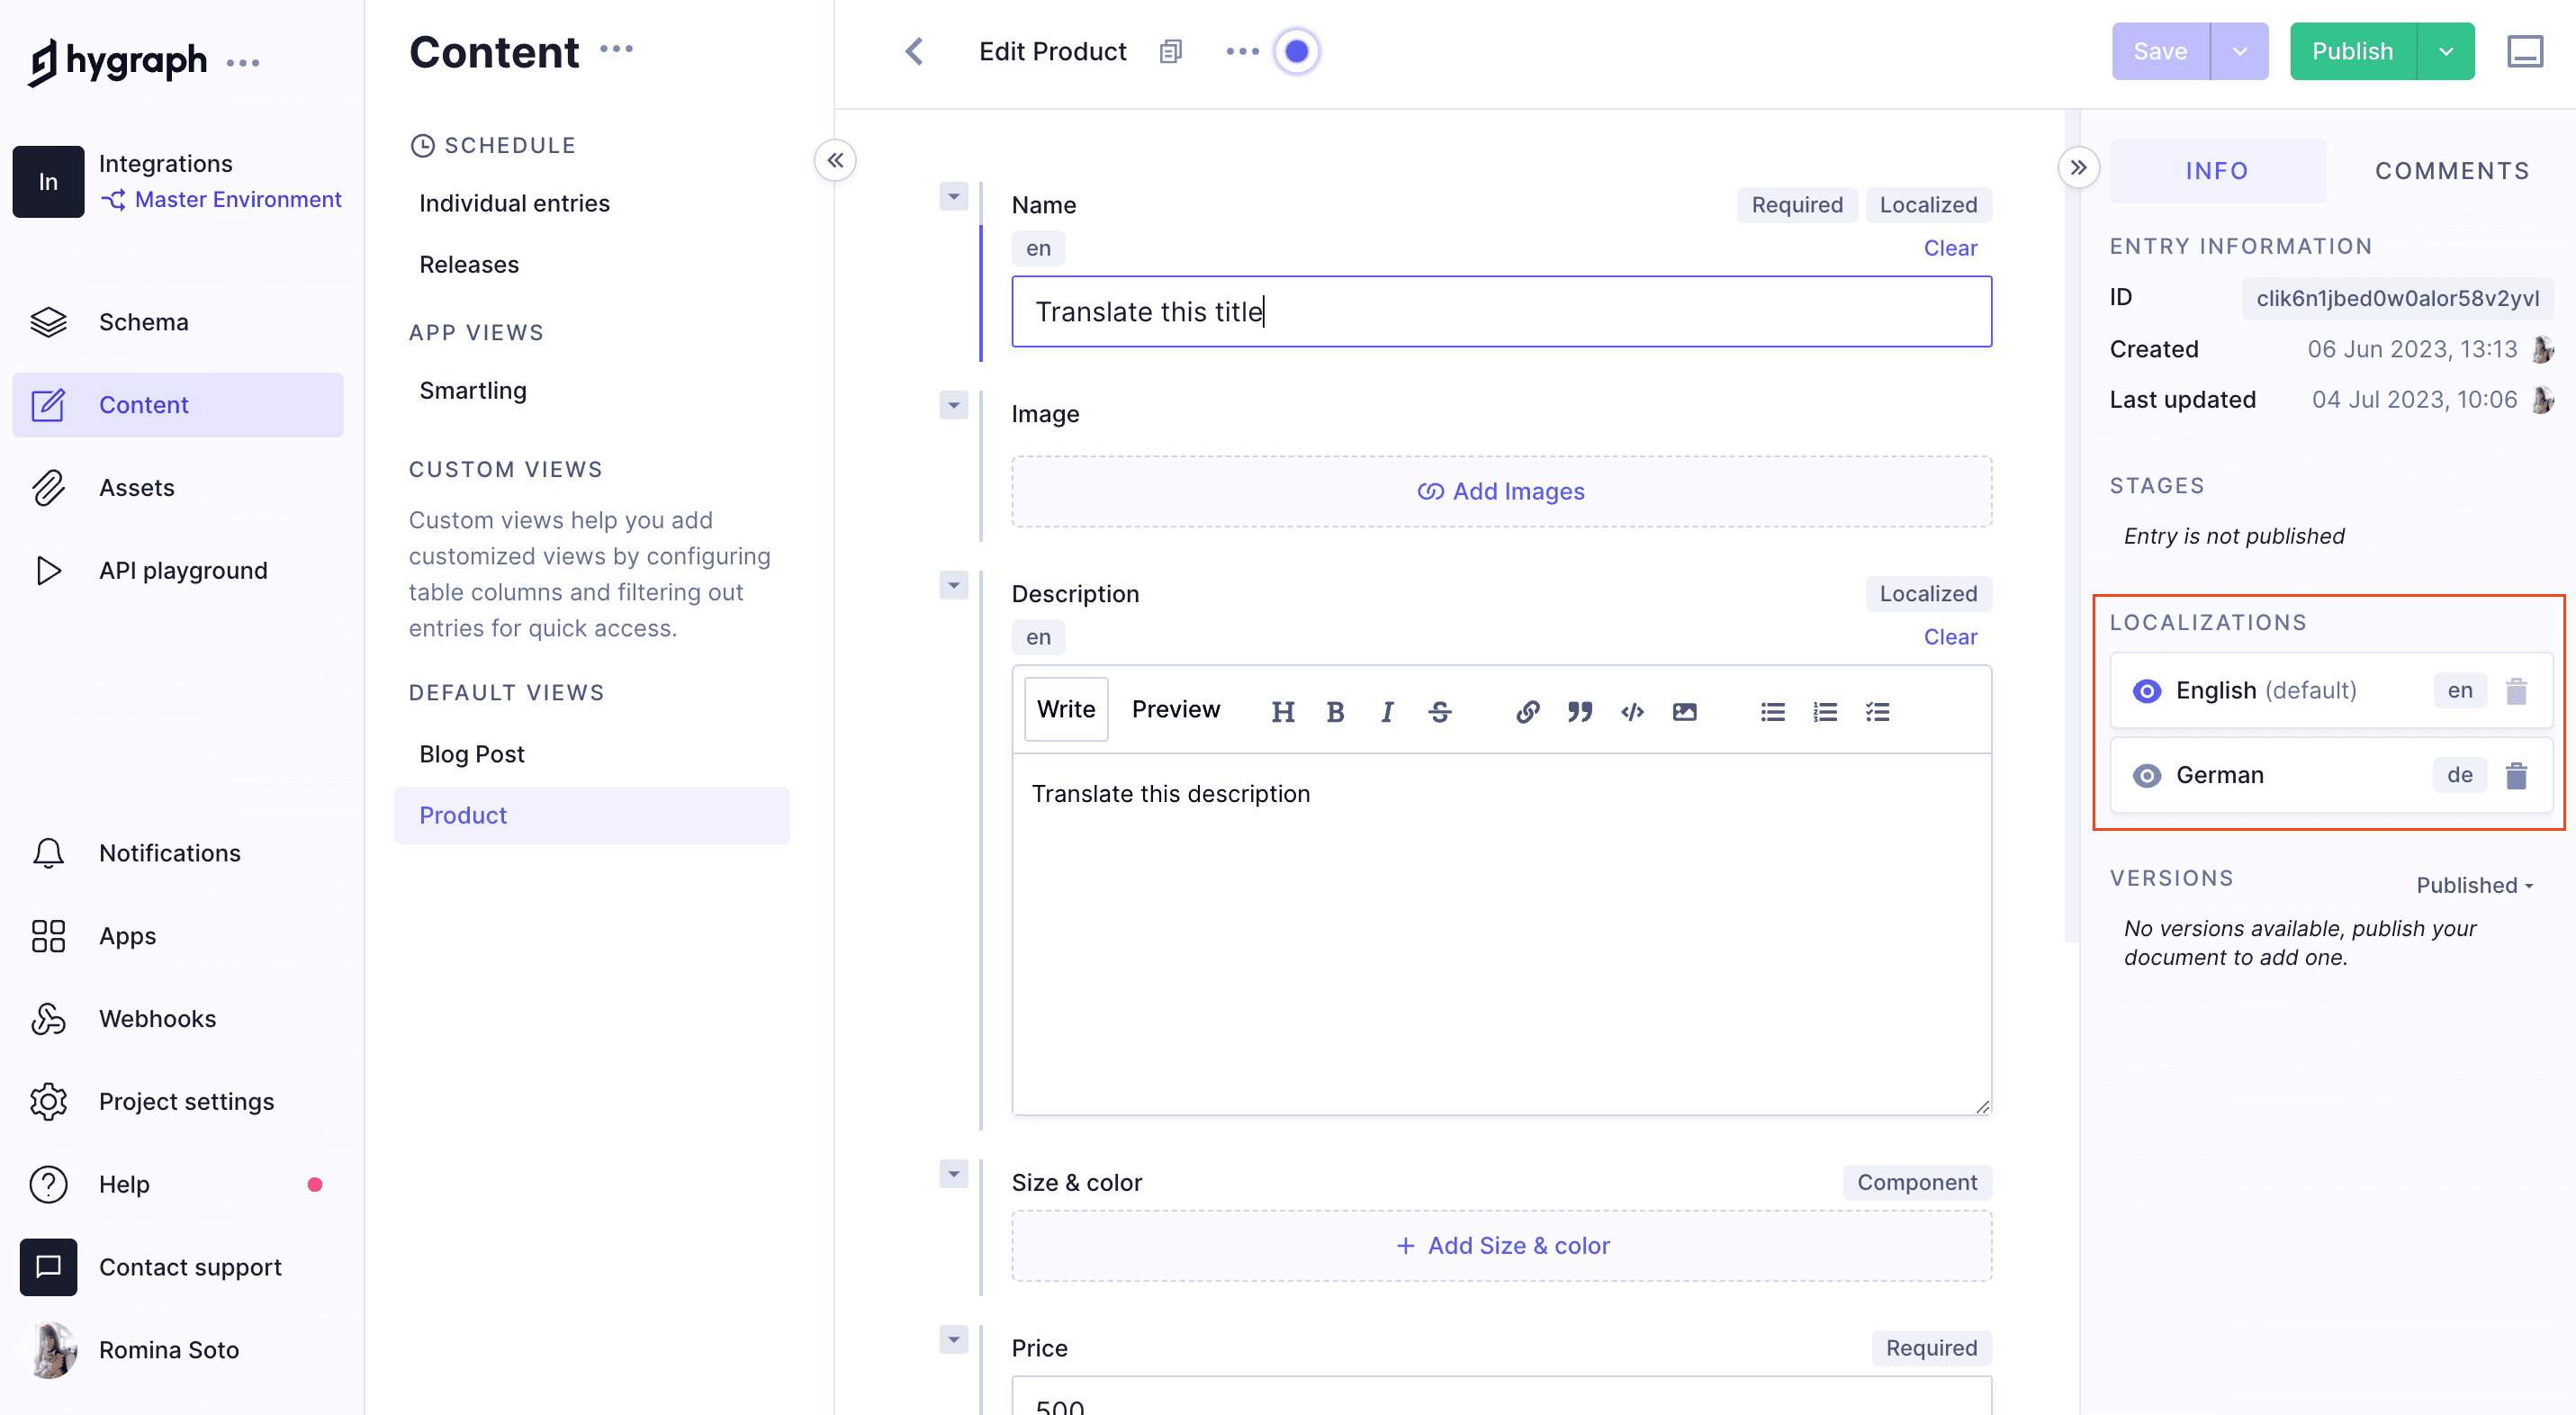Toggle strikethrough formatting in description editor

pos(1439,712)
